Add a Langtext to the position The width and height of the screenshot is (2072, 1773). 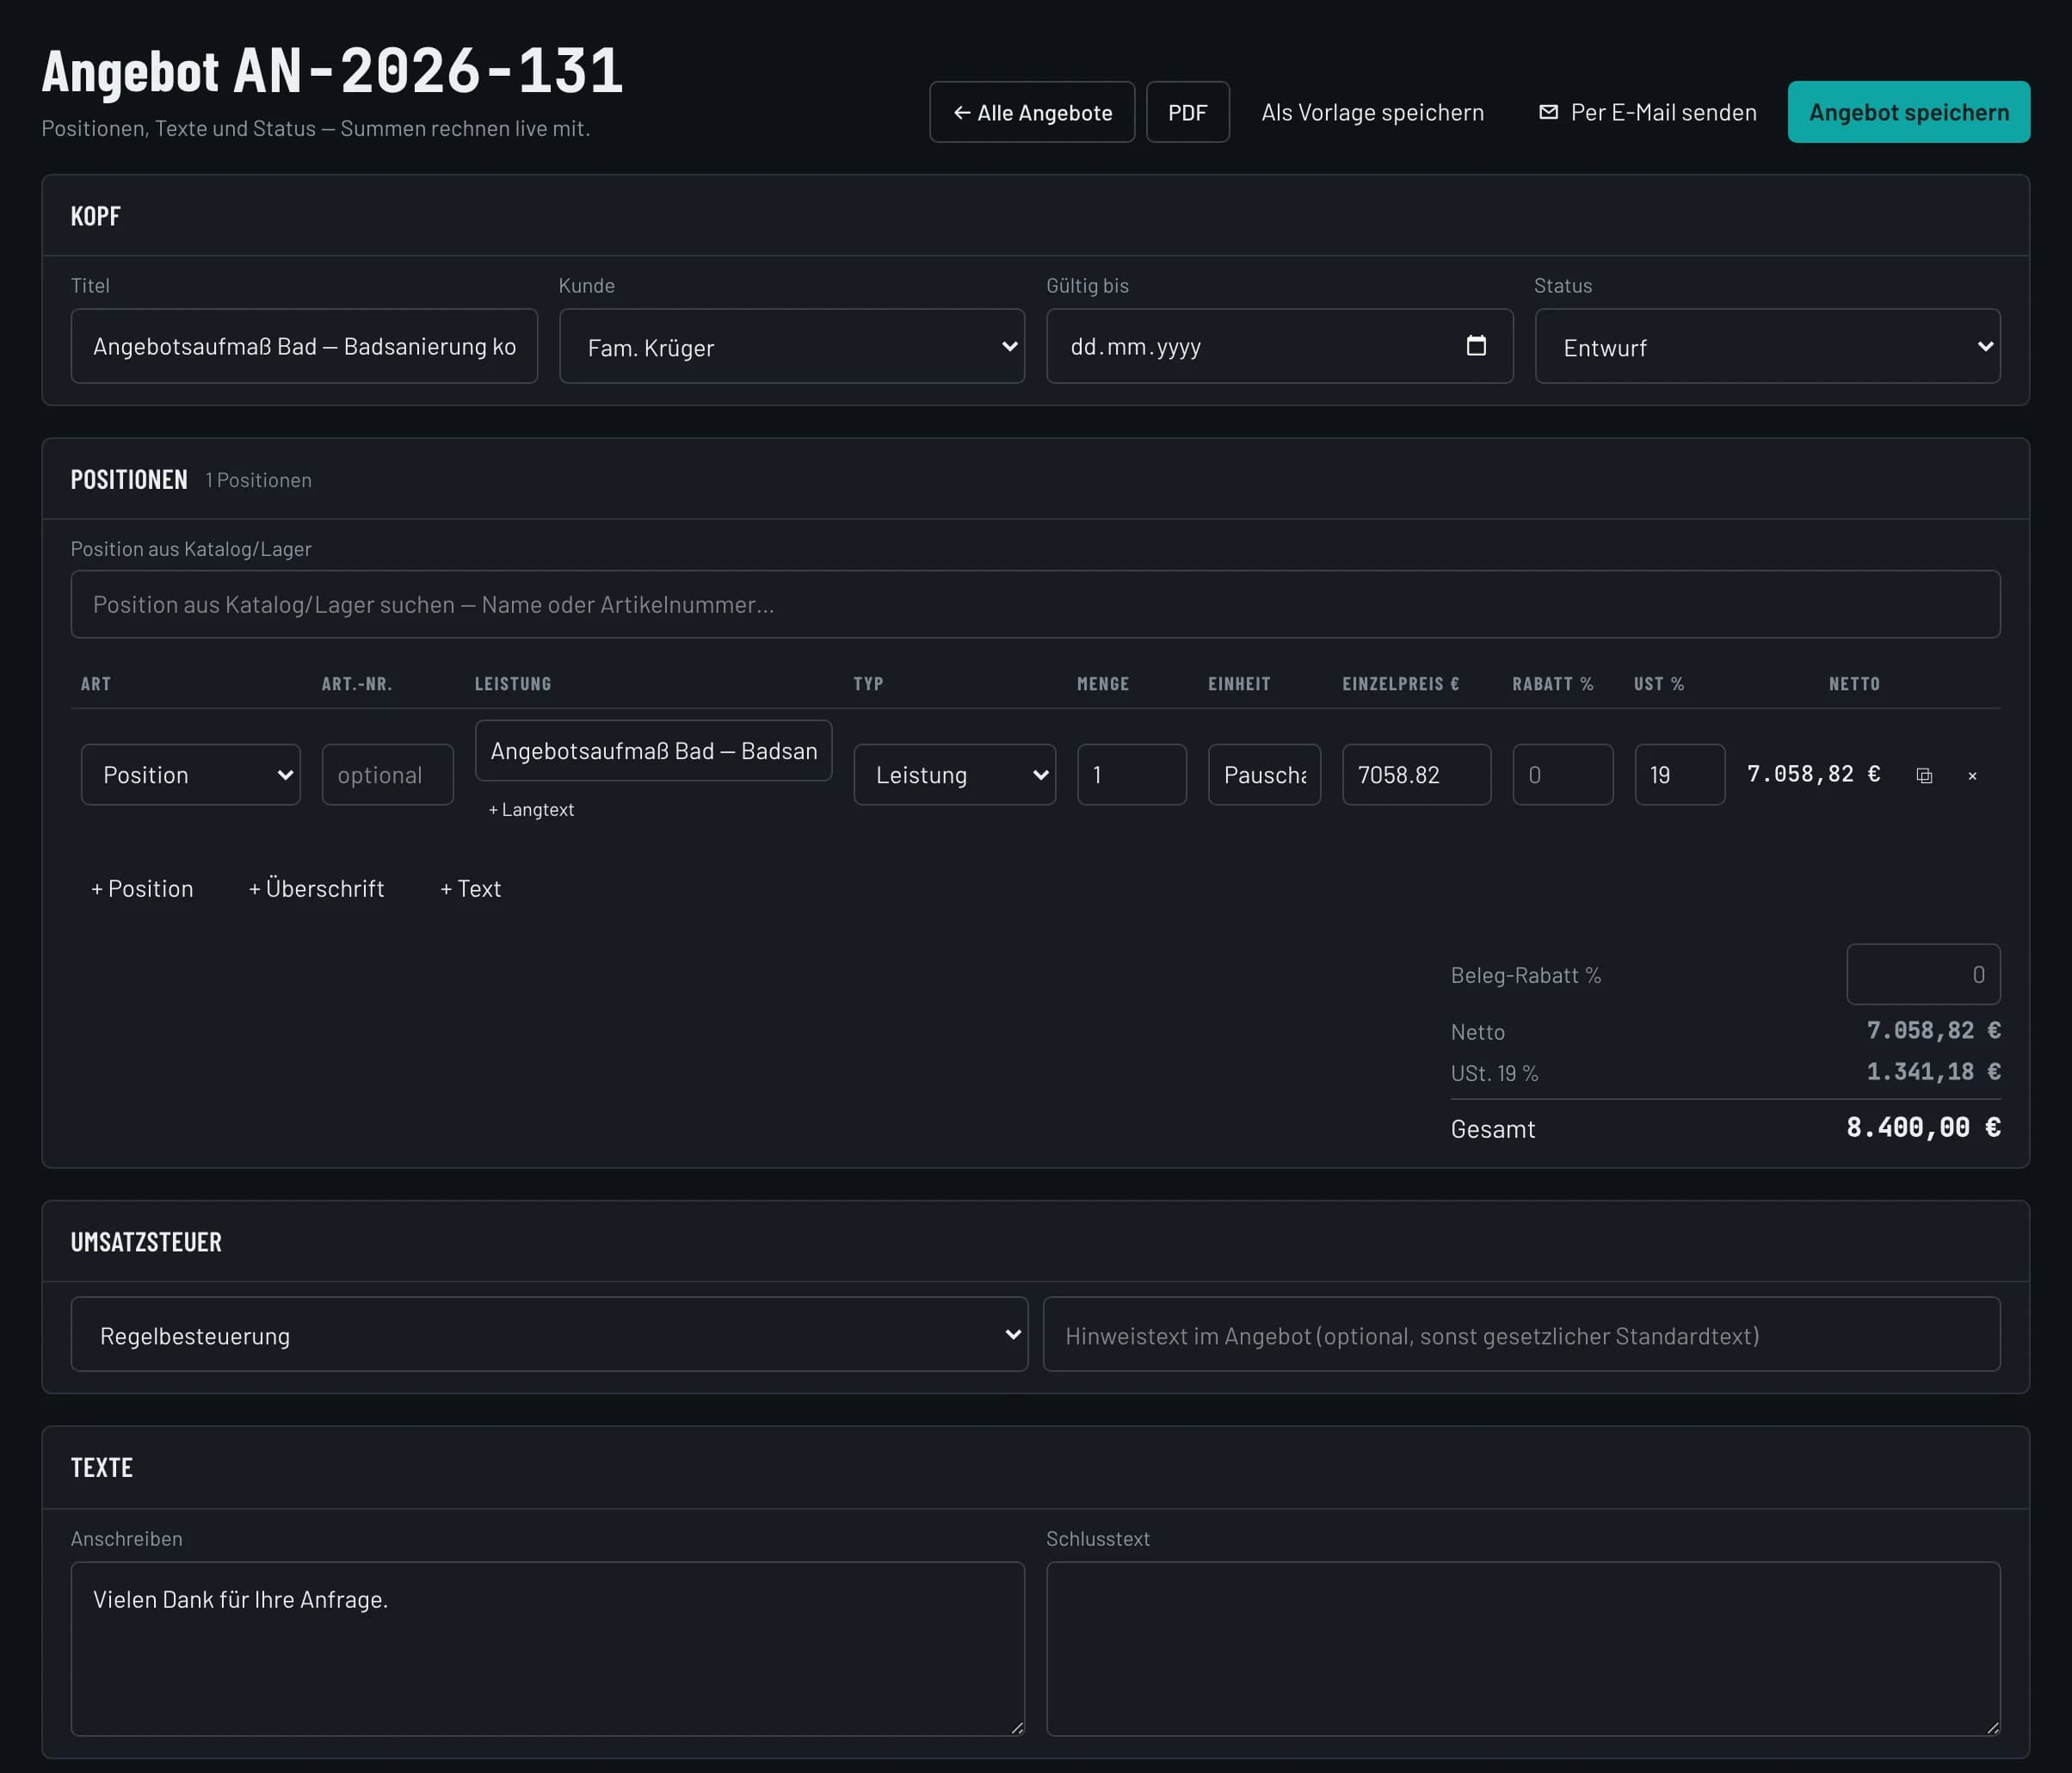click(x=531, y=810)
